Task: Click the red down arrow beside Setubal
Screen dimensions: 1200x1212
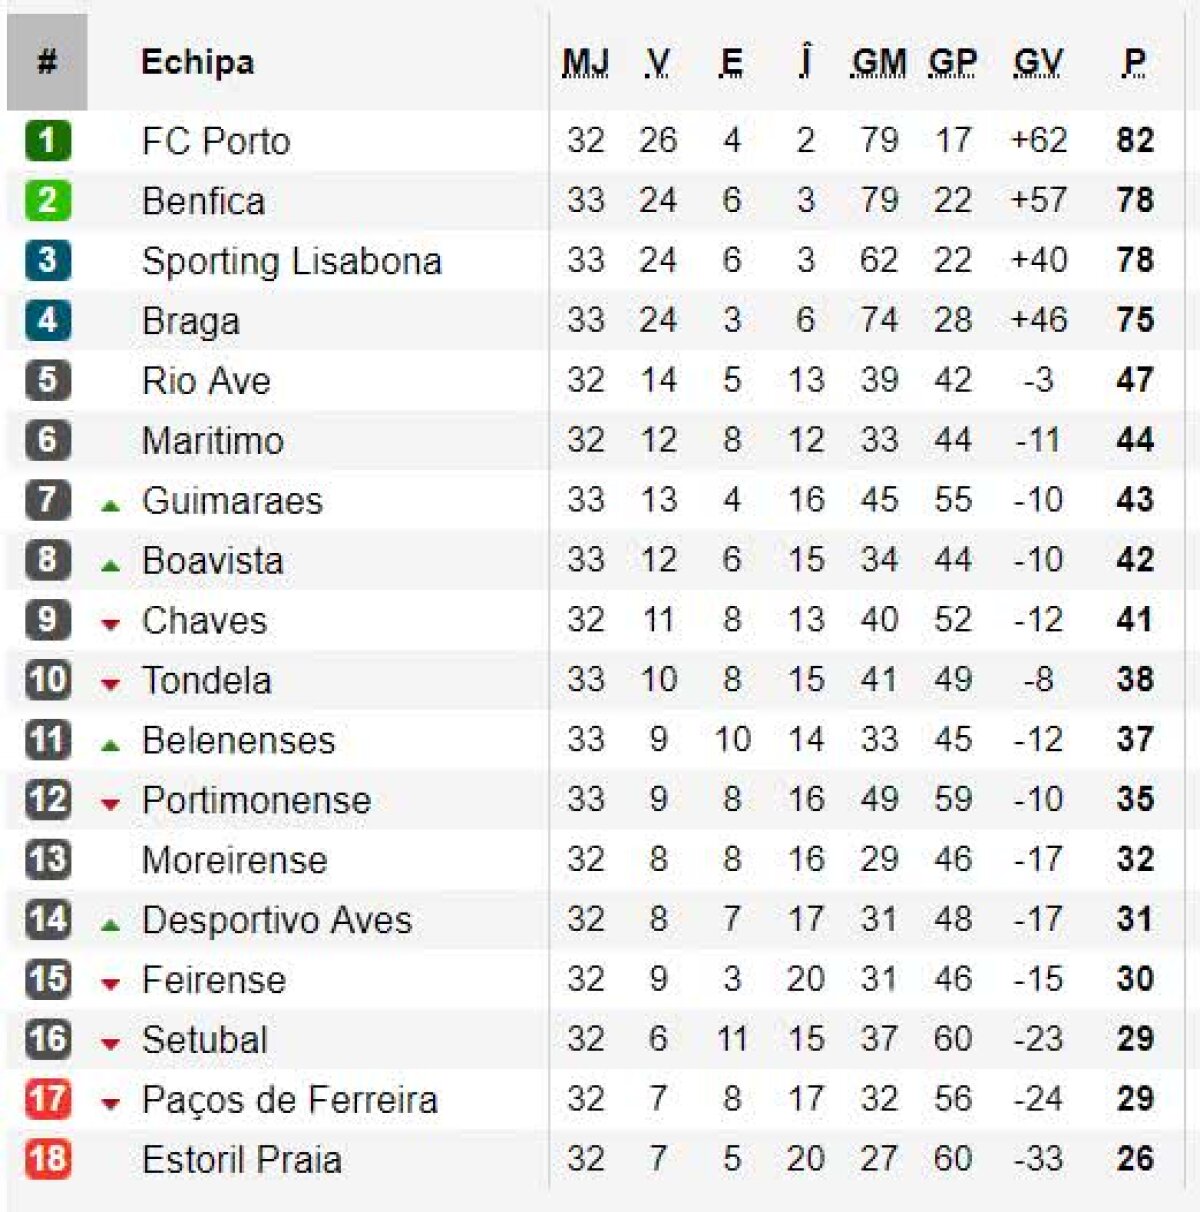Action: (x=111, y=1045)
